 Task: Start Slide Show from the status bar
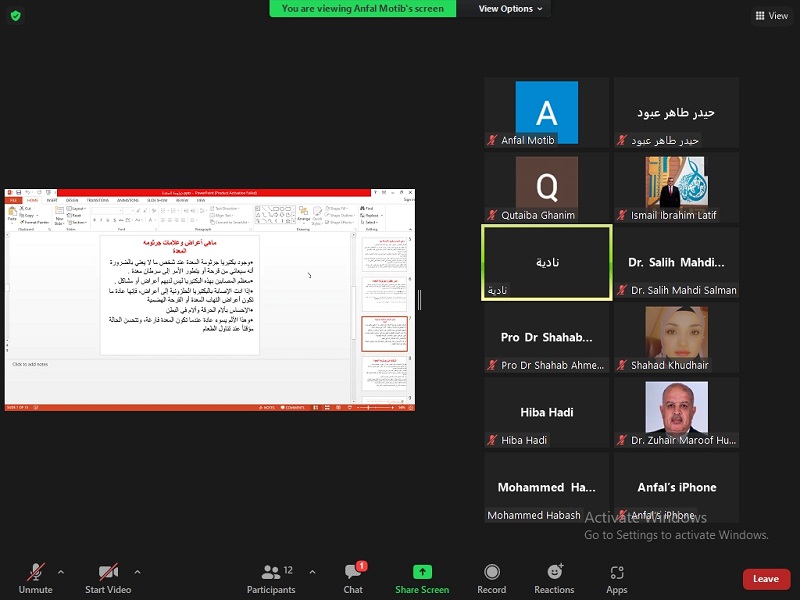[x=349, y=408]
